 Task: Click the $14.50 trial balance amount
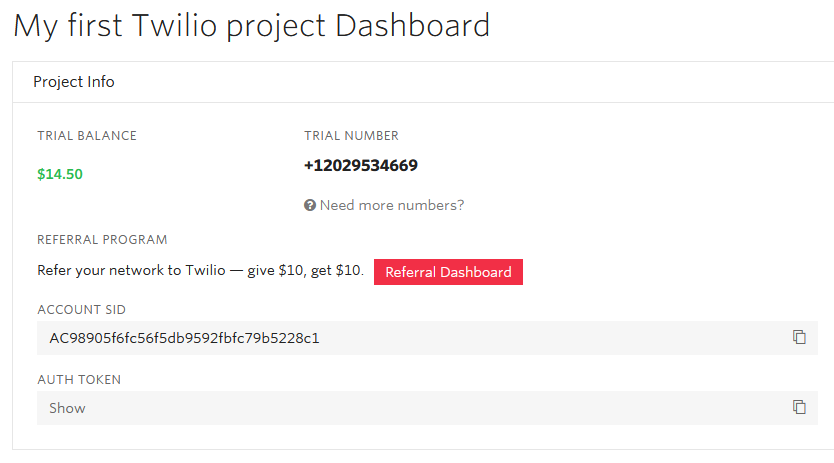60,174
